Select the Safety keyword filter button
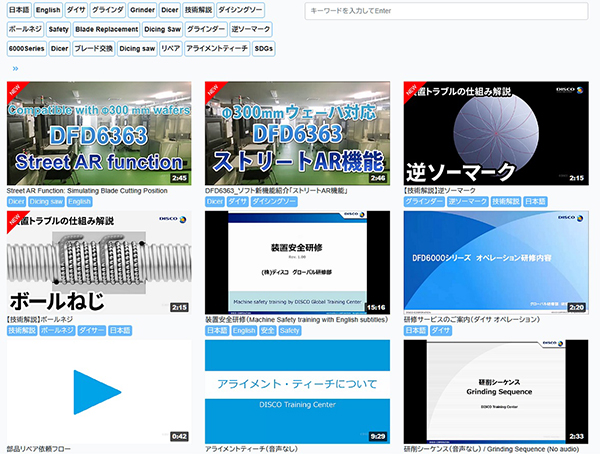 pos(59,29)
